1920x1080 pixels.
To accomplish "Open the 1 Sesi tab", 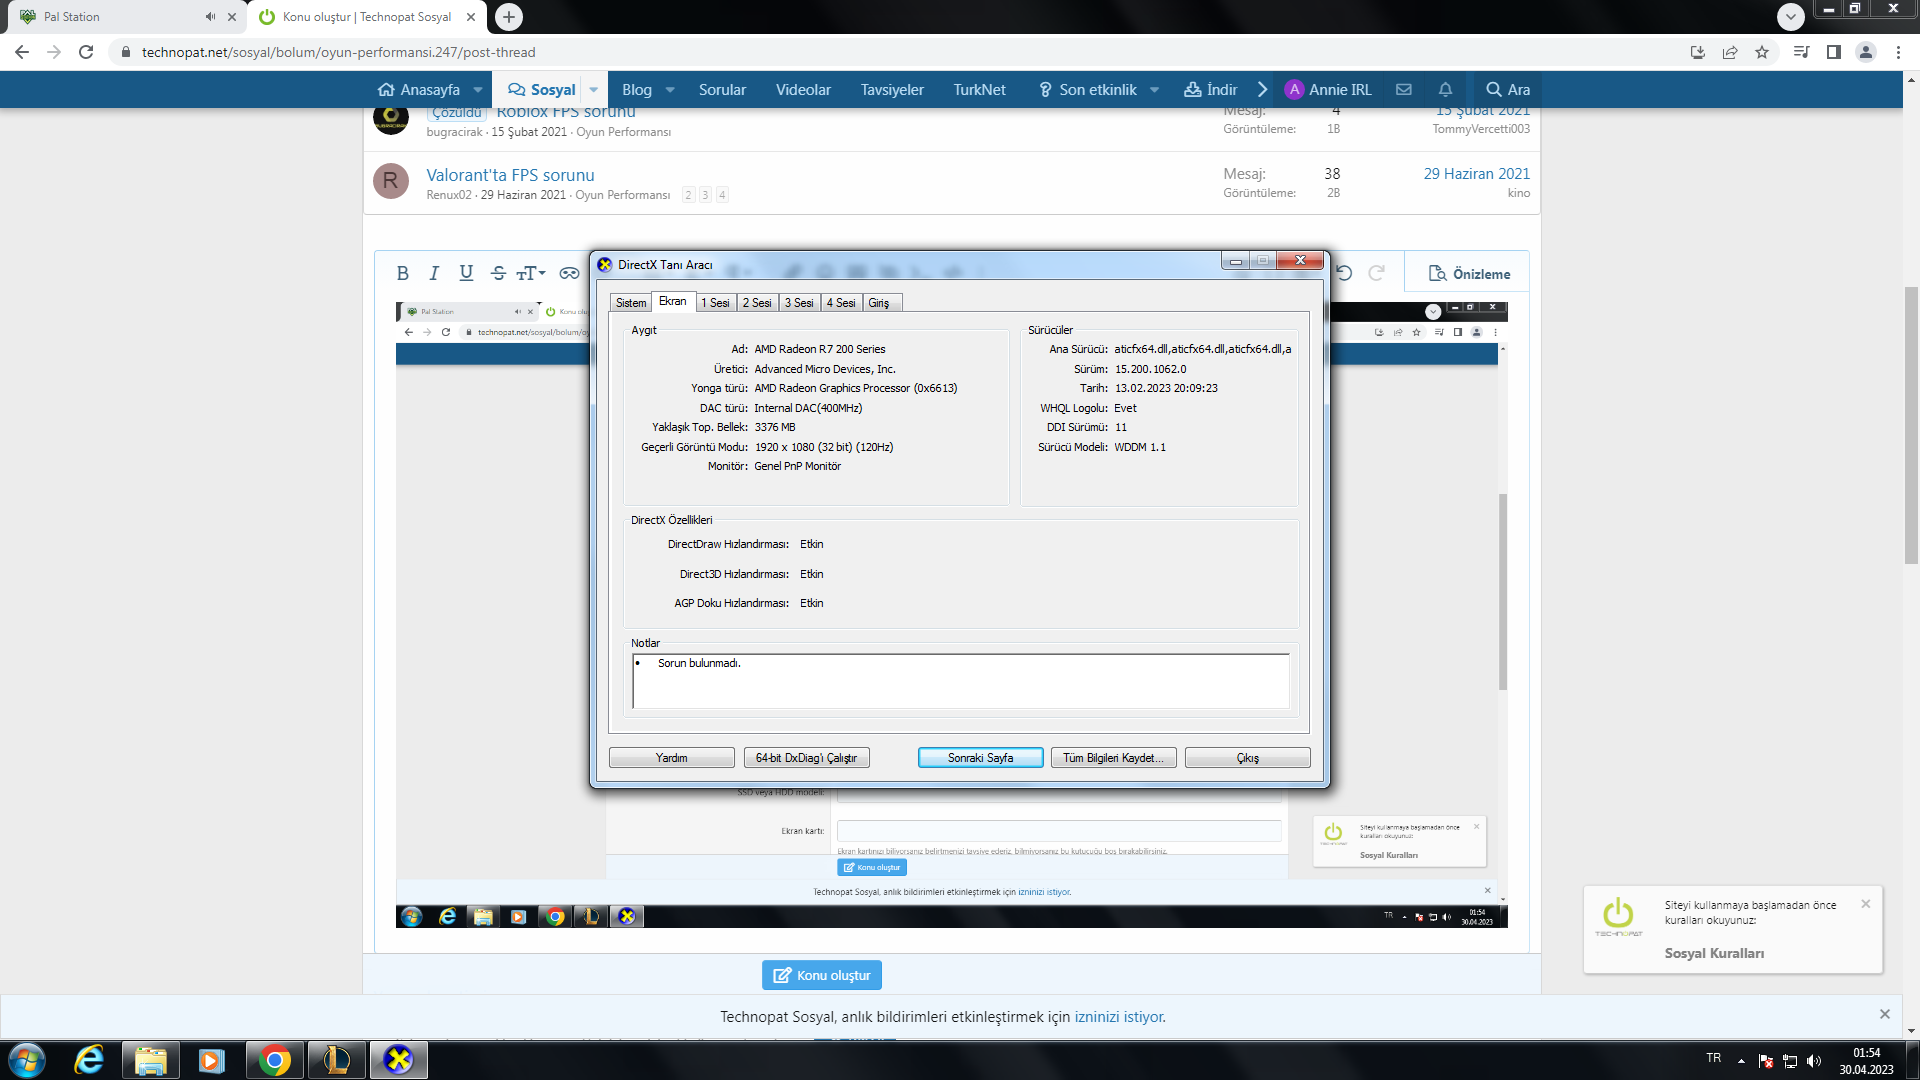I will (x=715, y=303).
